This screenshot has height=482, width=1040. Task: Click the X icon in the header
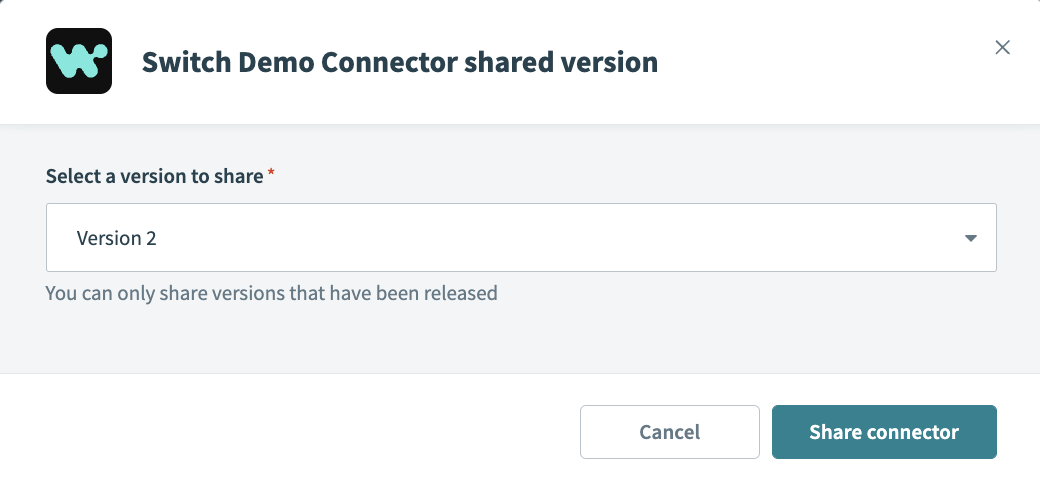tap(1002, 47)
